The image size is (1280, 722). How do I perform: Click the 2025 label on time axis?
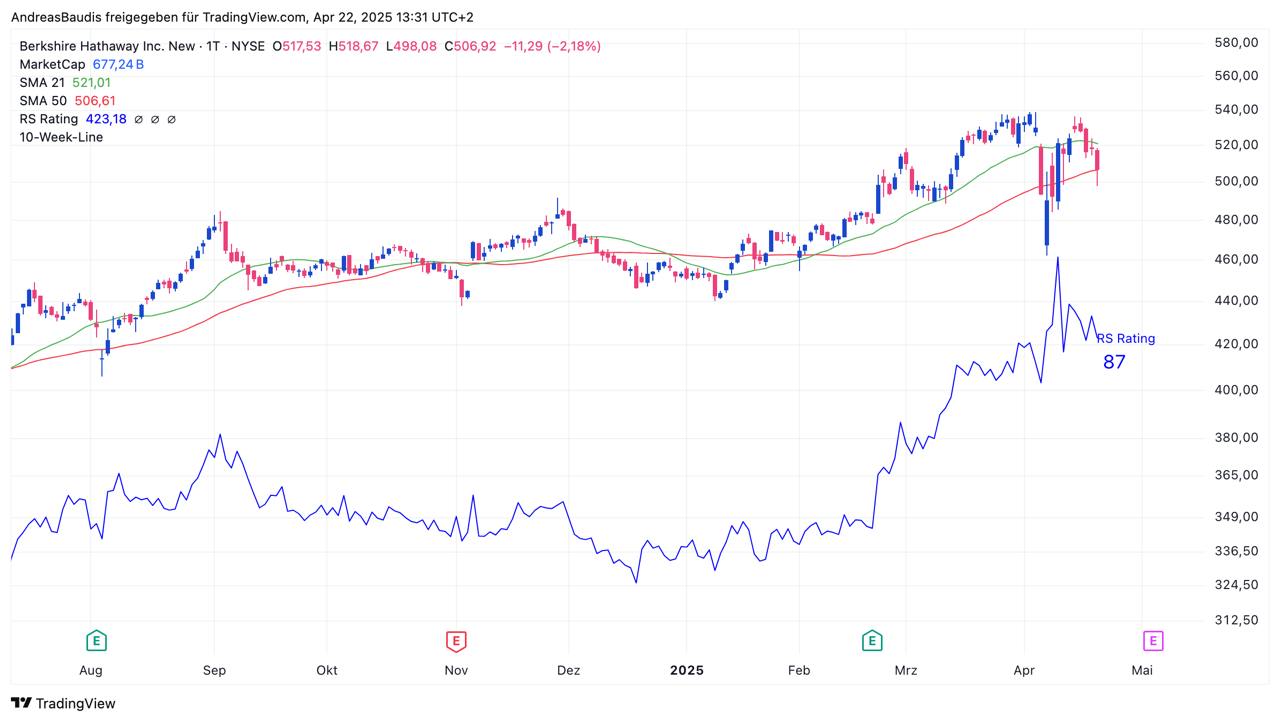(686, 670)
